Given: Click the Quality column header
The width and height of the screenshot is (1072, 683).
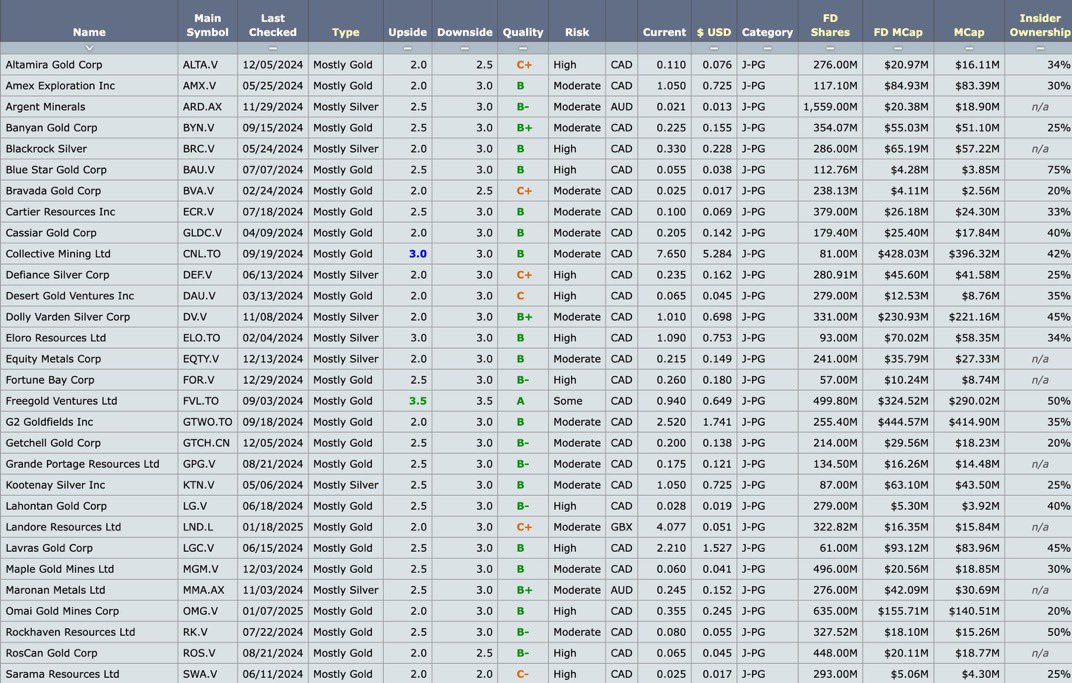Looking at the screenshot, I should click(523, 32).
